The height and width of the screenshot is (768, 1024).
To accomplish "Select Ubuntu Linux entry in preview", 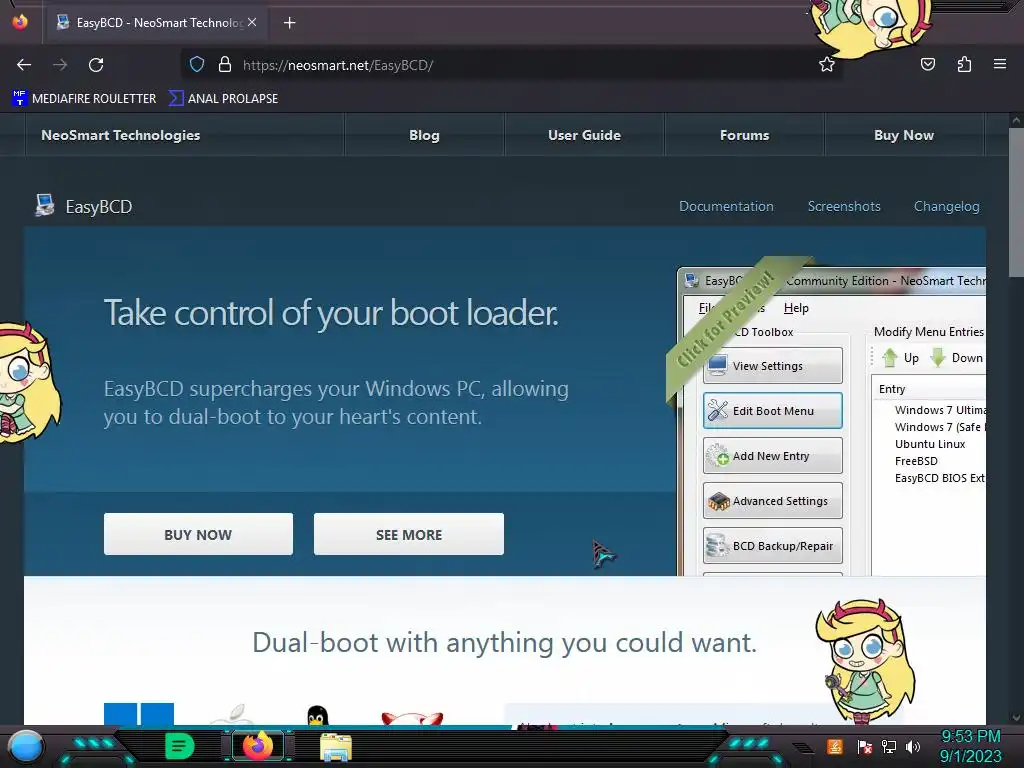I will tap(930, 444).
